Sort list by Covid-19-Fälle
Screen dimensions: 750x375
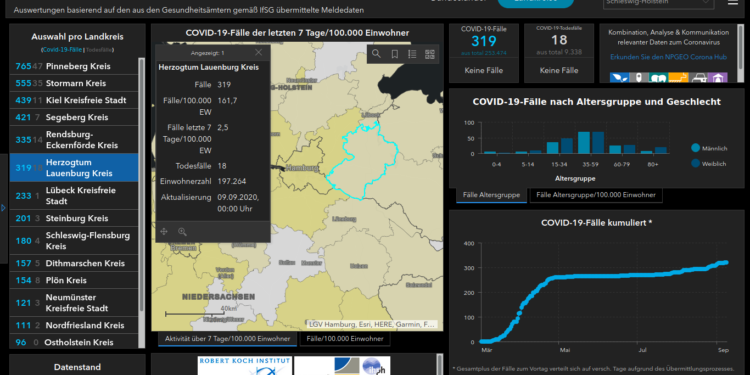(x=62, y=49)
